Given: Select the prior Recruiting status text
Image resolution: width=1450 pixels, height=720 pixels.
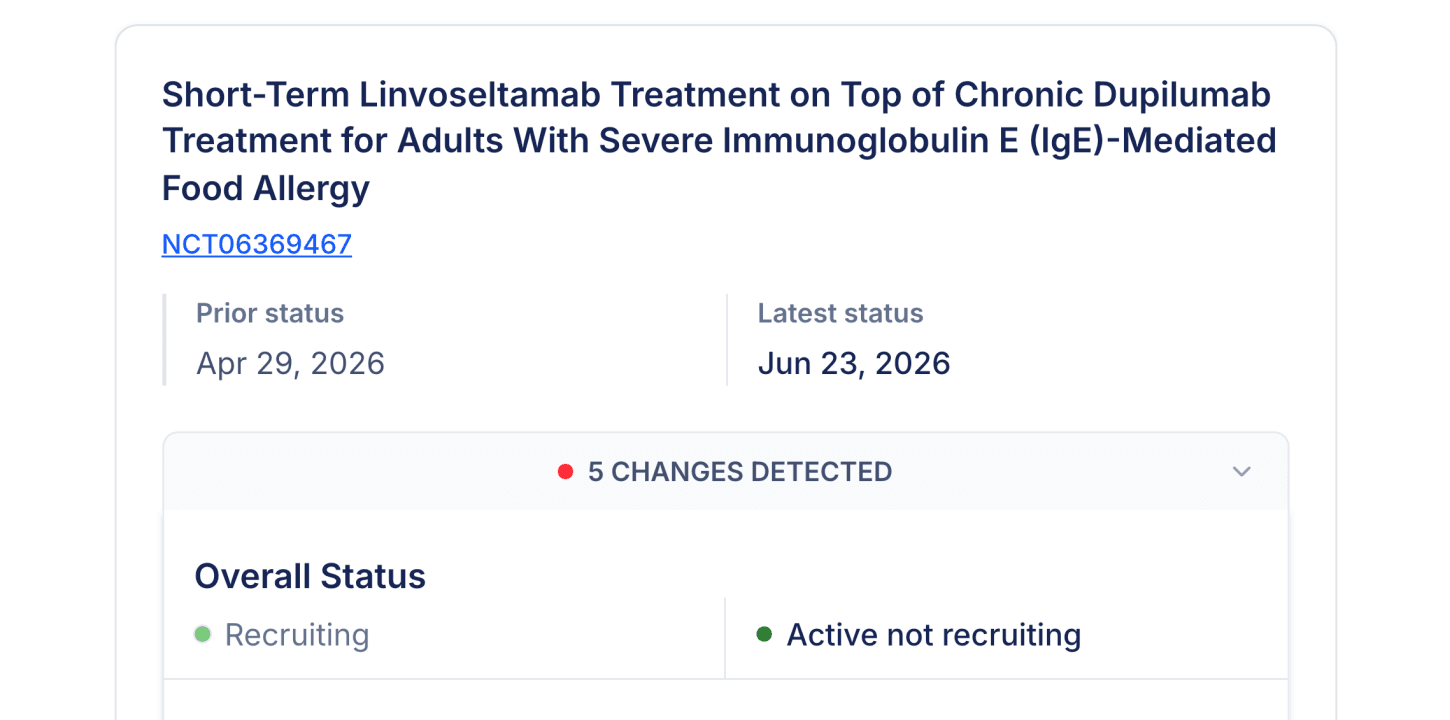Looking at the screenshot, I should (297, 635).
